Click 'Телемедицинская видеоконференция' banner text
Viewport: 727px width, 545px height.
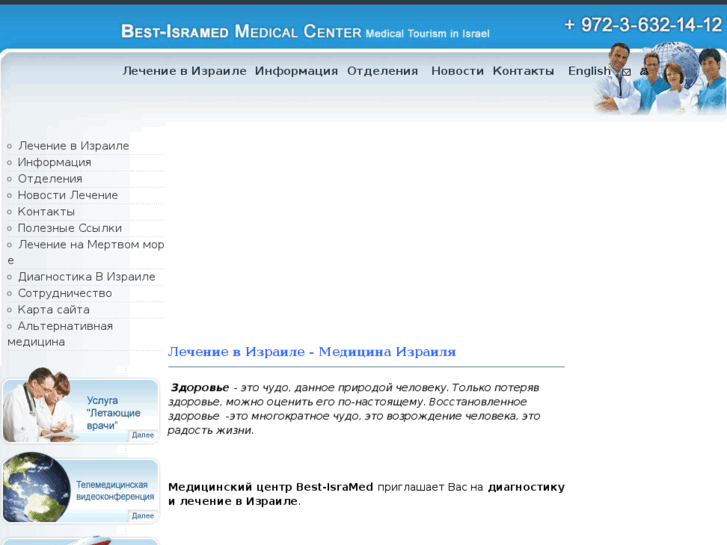pyautogui.click(x=115, y=490)
